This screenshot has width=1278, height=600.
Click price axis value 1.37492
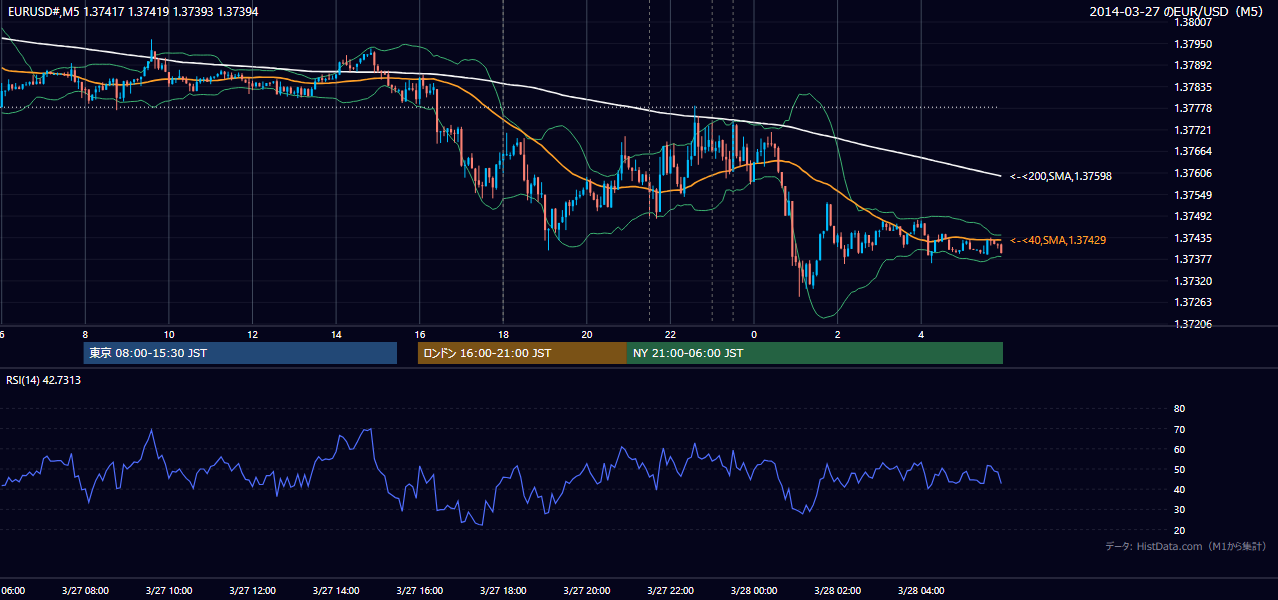point(1193,216)
